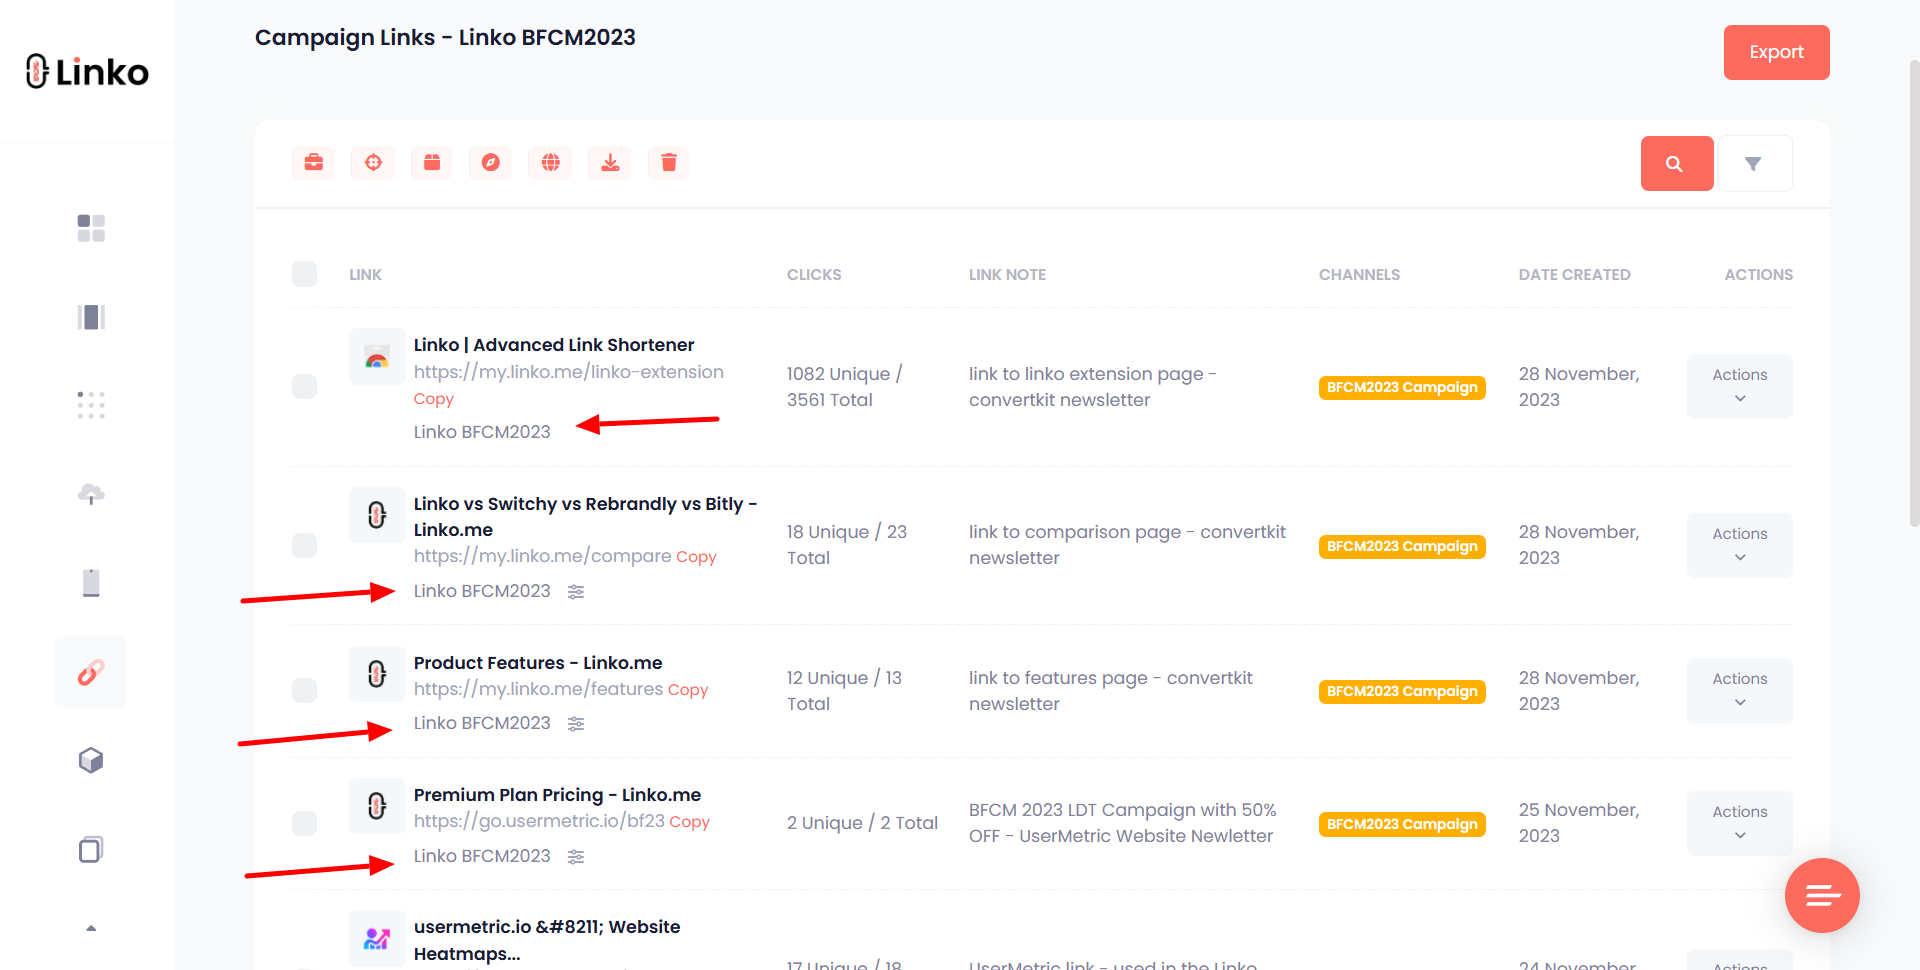Click settings sliders icon in Product Features row
Viewport: 1920px width, 970px height.
pos(576,724)
